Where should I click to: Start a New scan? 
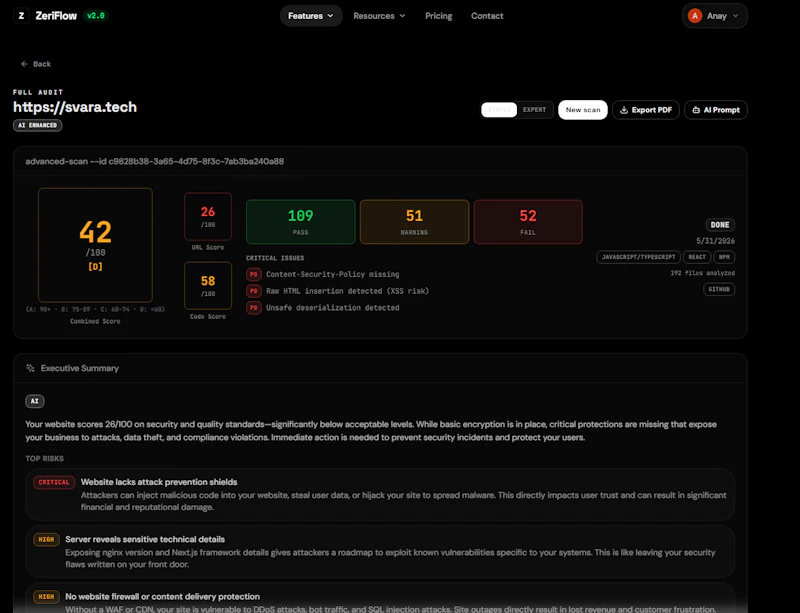point(583,110)
